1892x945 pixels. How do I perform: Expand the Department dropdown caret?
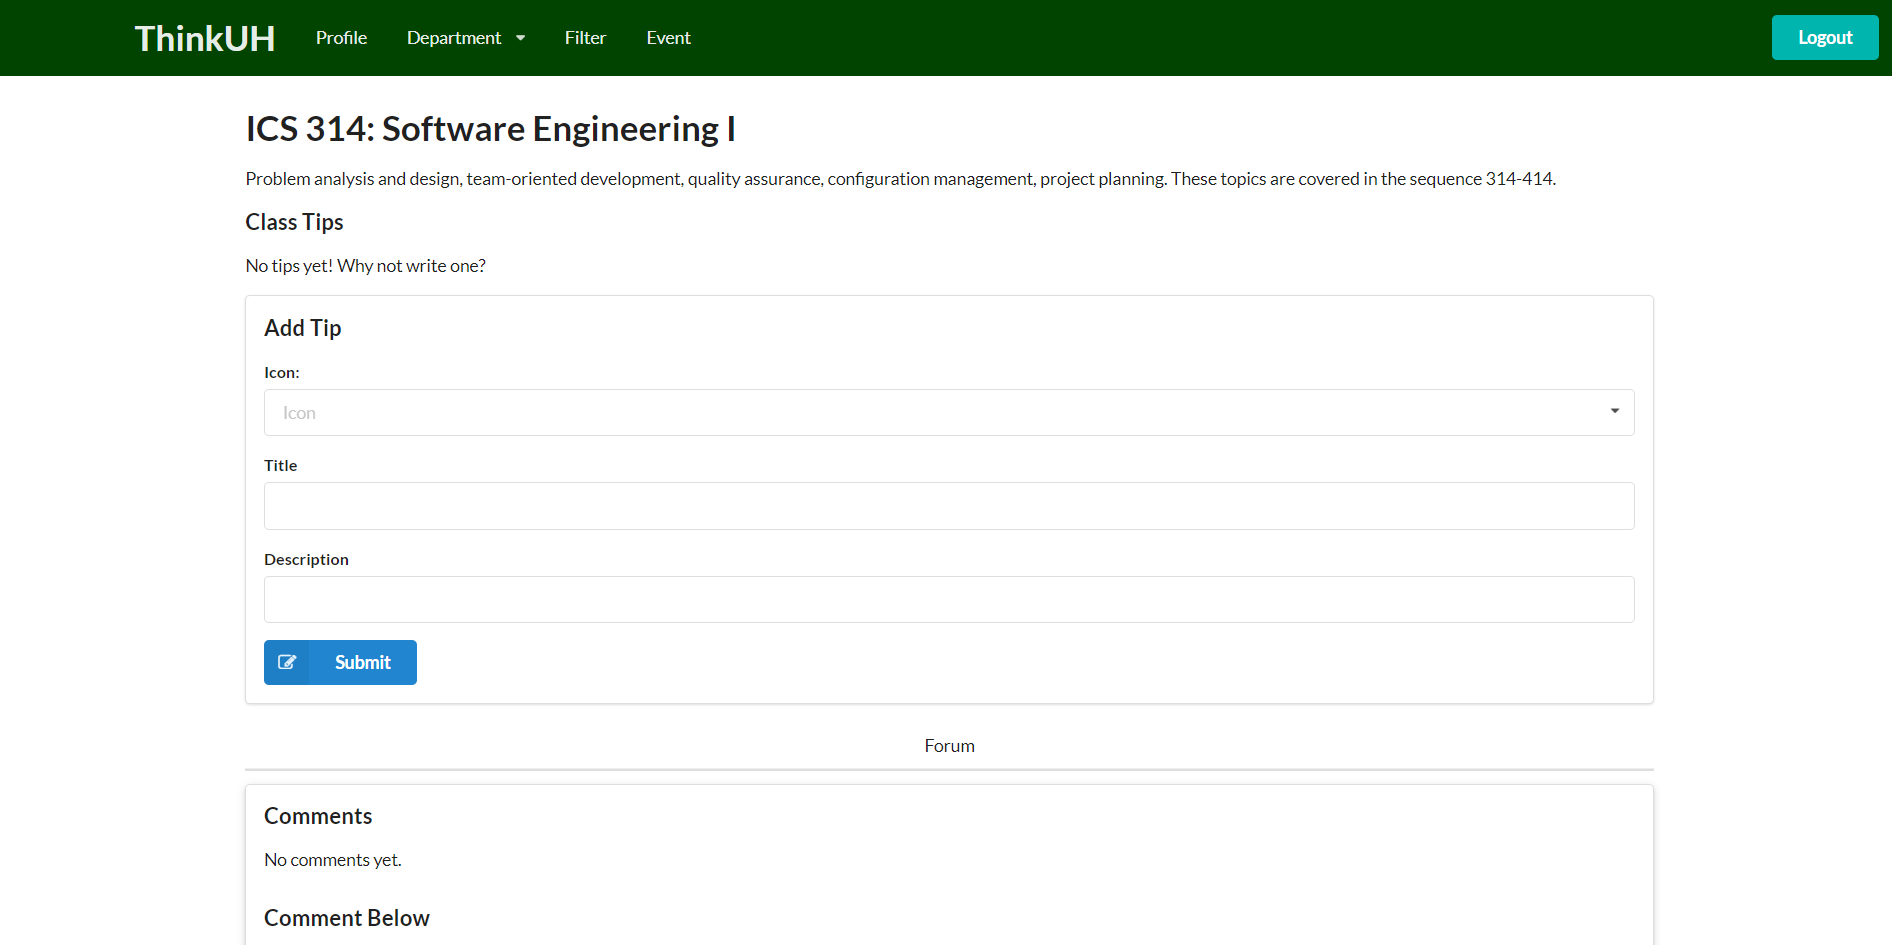tap(520, 38)
